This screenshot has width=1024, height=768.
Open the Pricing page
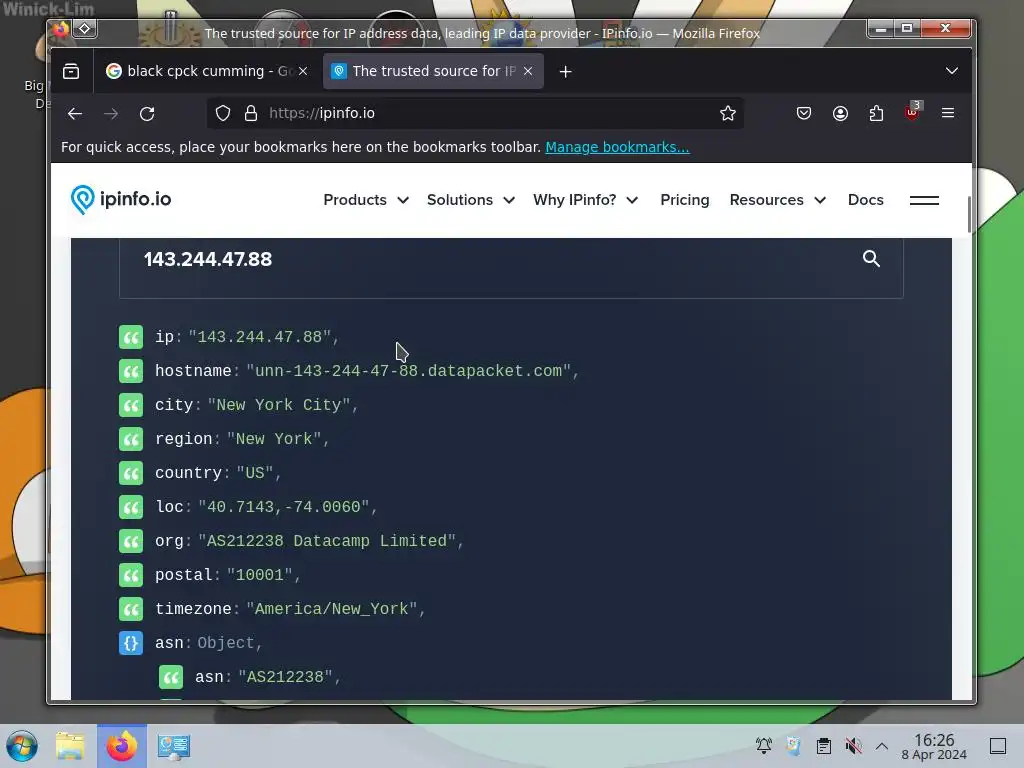pos(684,200)
